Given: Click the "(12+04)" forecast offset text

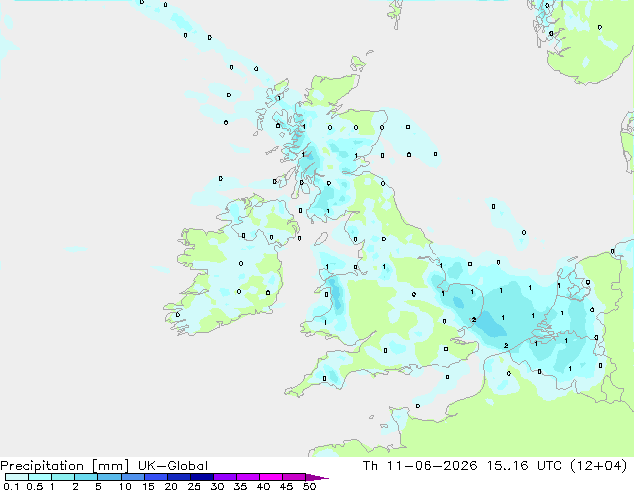Looking at the screenshot, I should [x=598, y=466].
